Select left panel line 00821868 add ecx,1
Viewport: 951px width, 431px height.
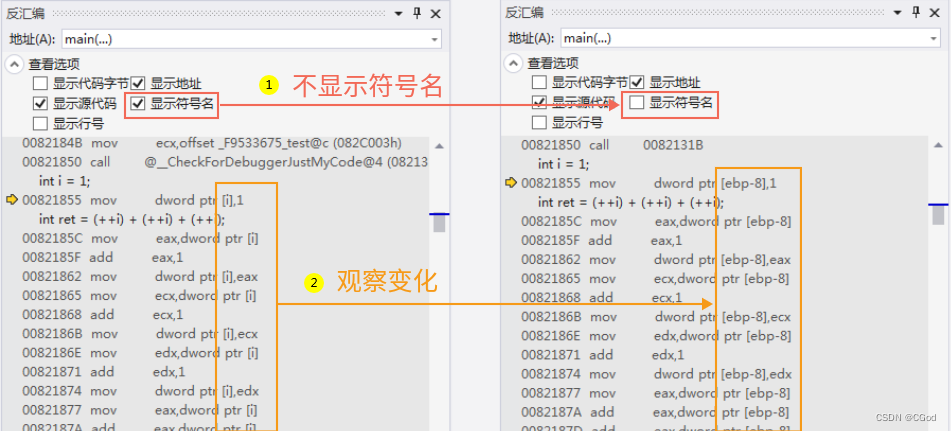click(102, 315)
